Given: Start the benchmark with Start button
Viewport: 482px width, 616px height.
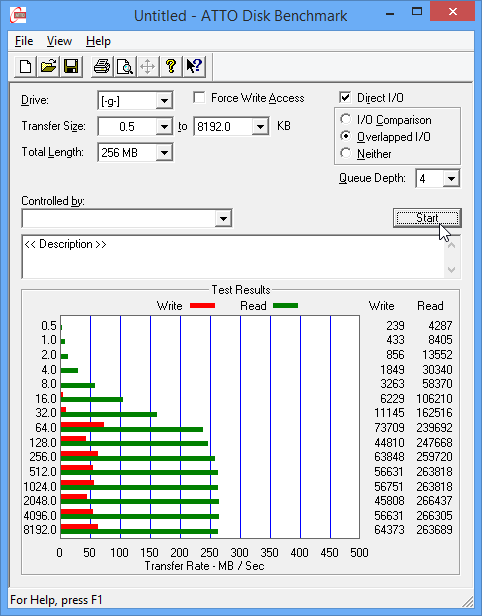Looking at the screenshot, I should pos(427,218).
